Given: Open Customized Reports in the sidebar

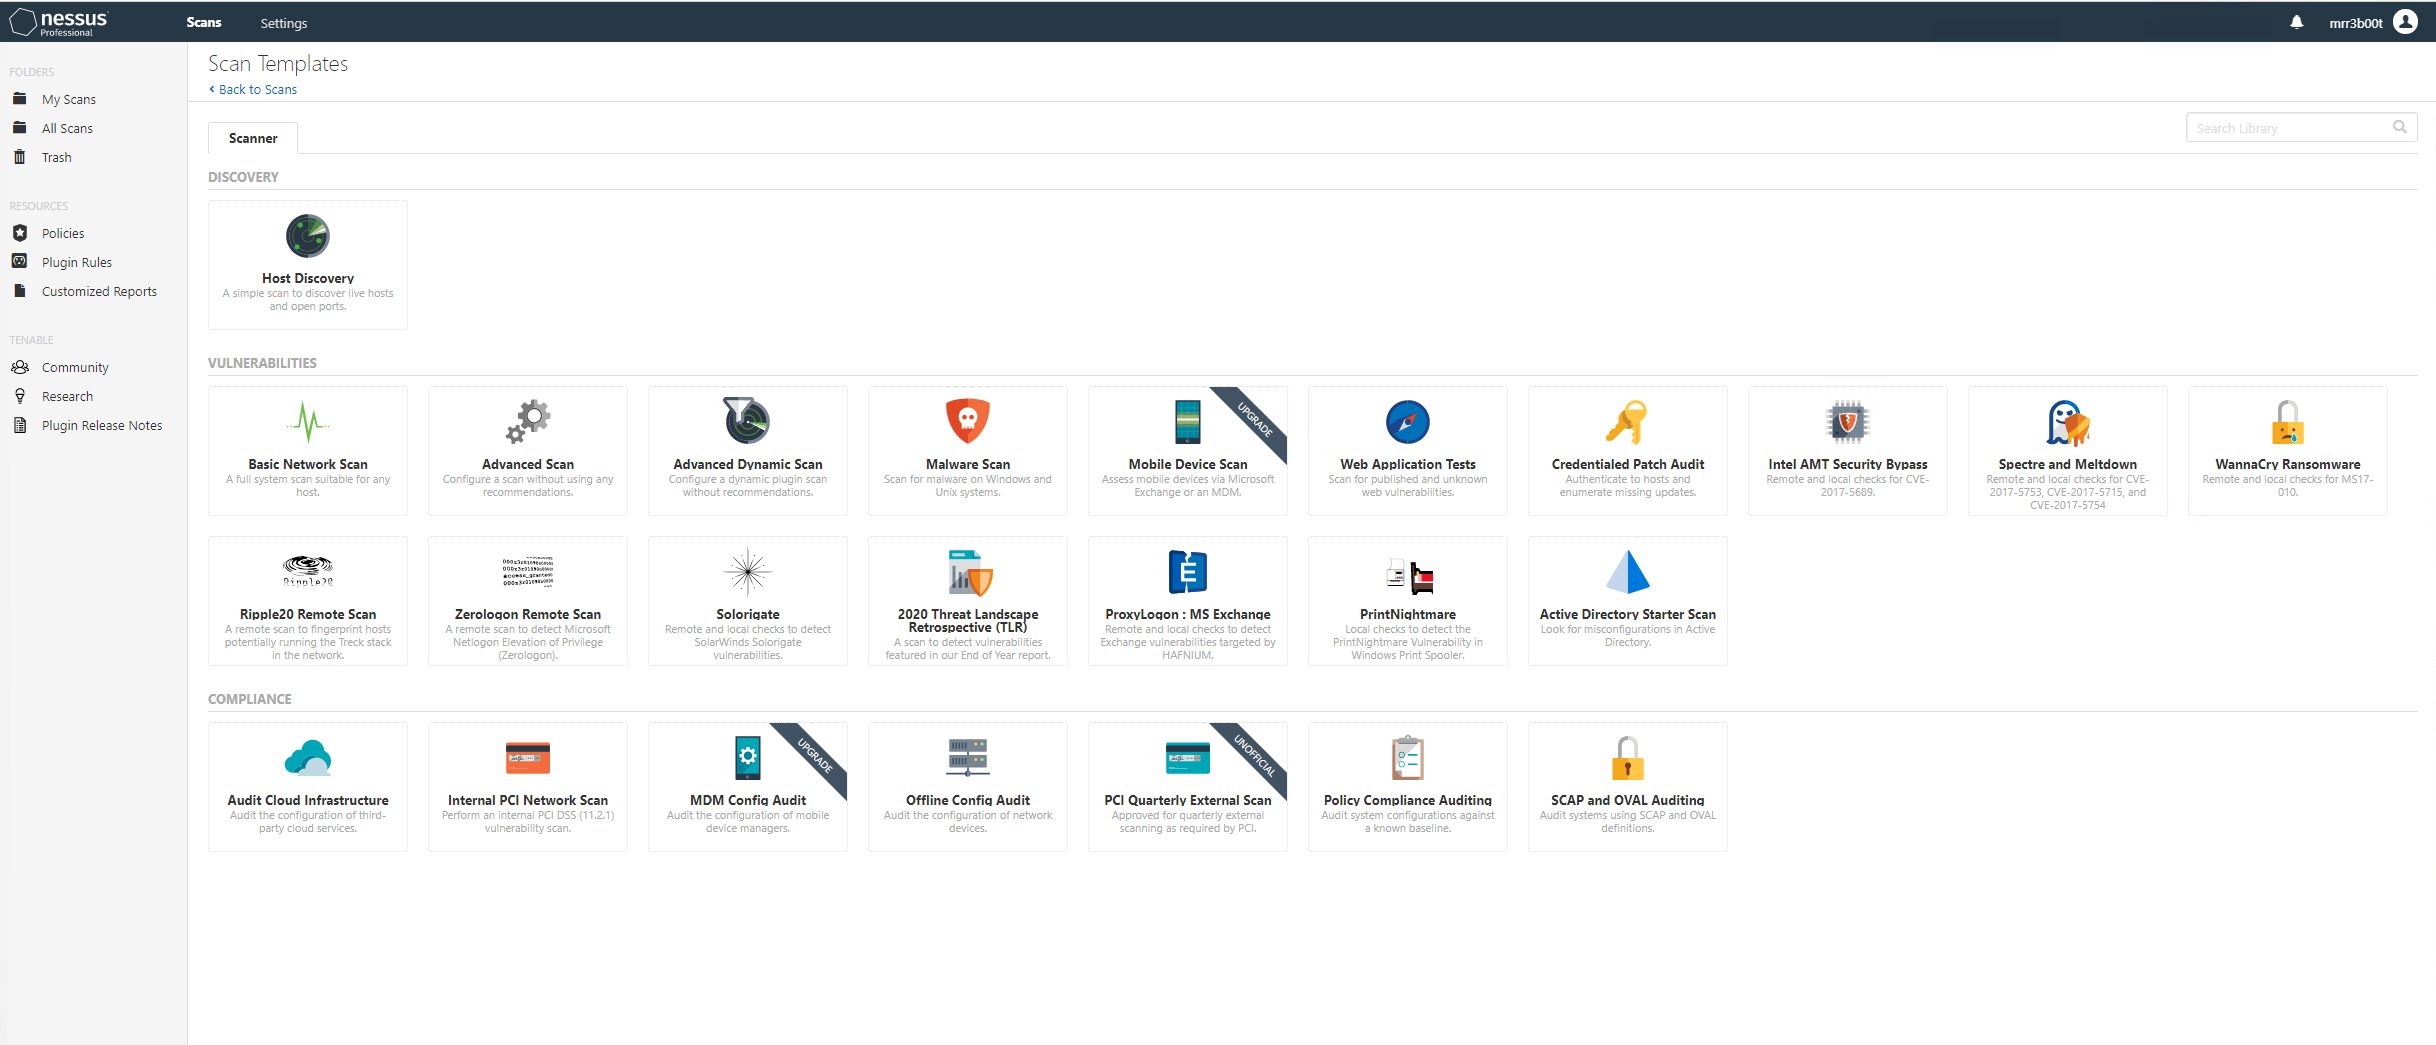Looking at the screenshot, I should click(99, 291).
